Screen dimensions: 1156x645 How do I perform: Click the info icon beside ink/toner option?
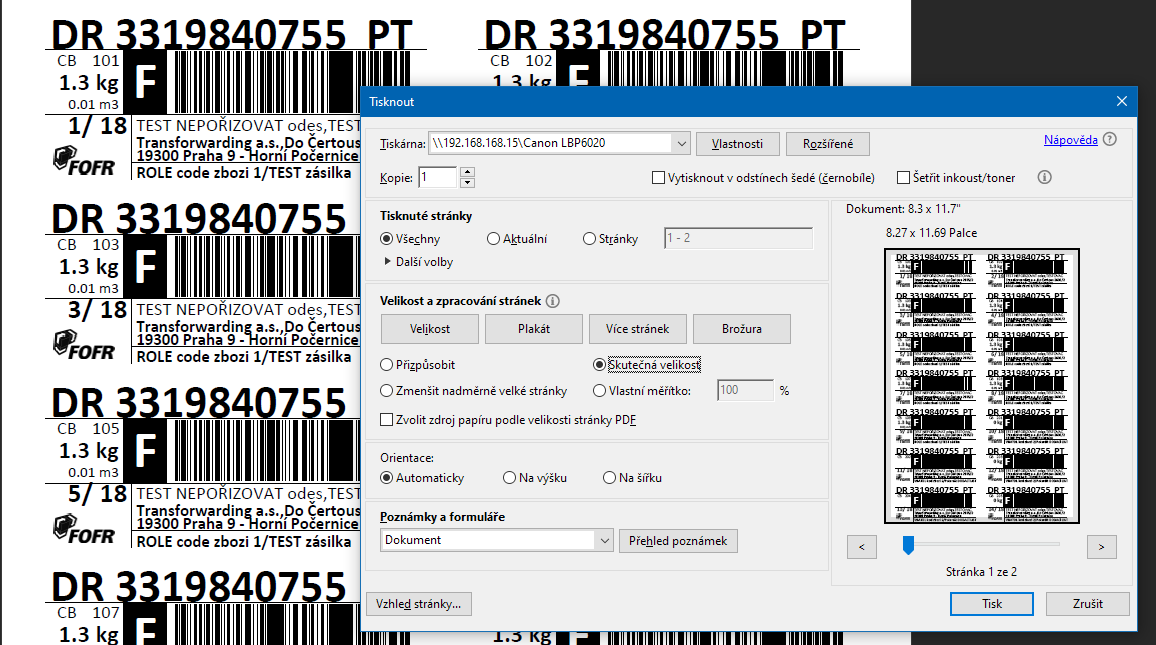[1044, 178]
